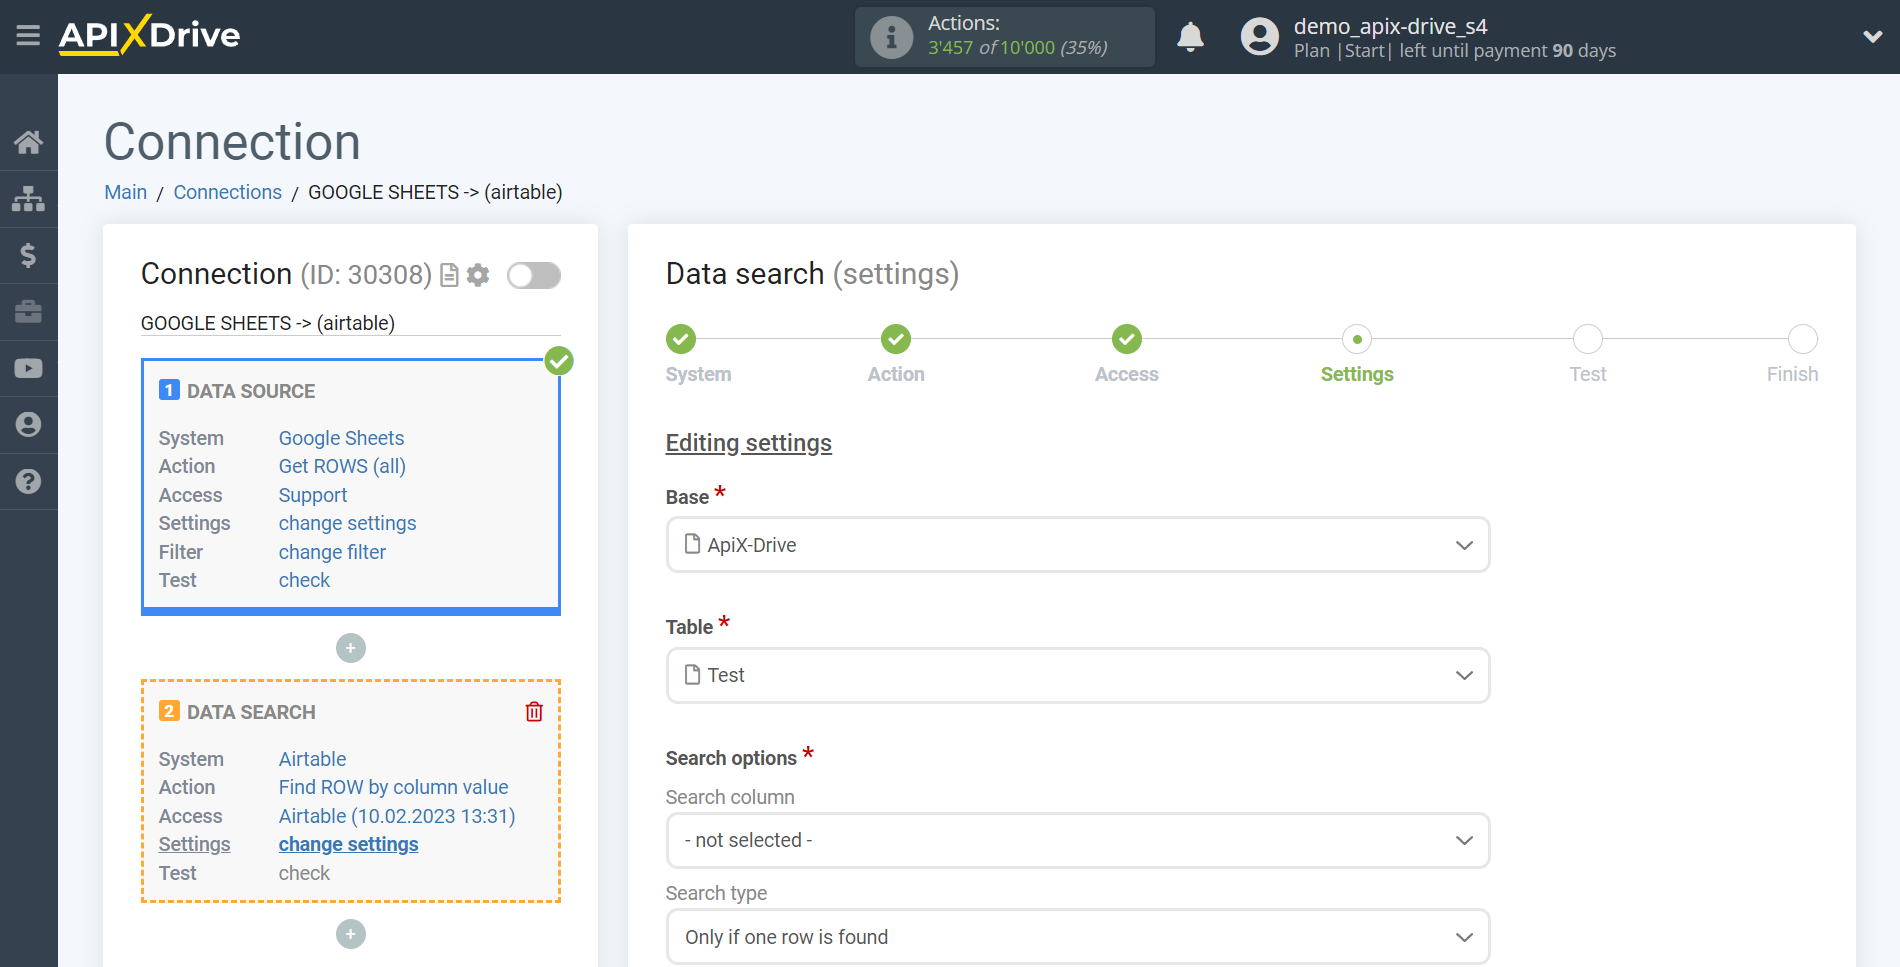This screenshot has width=1900, height=967.
Task: Click the connection name GOOGLE SHEETS -> (airtable) field
Action: pos(350,323)
